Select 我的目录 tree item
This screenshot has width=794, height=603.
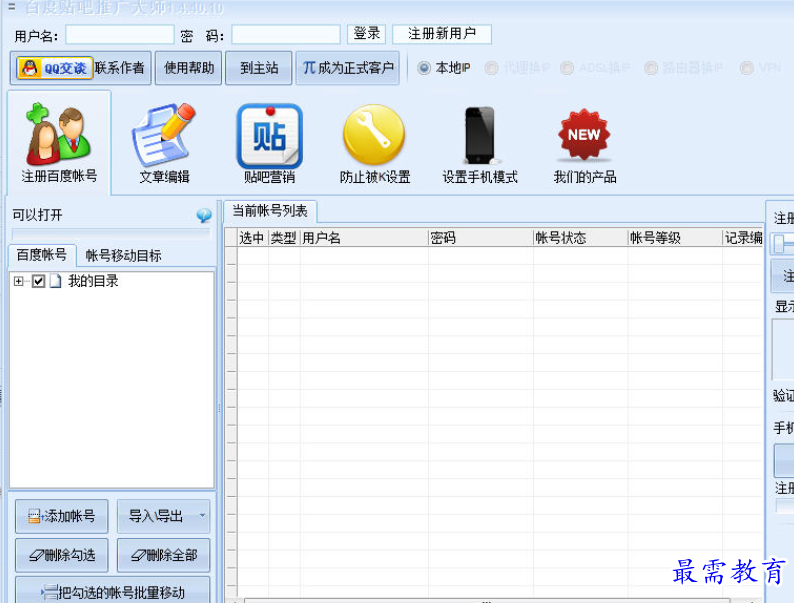93,281
